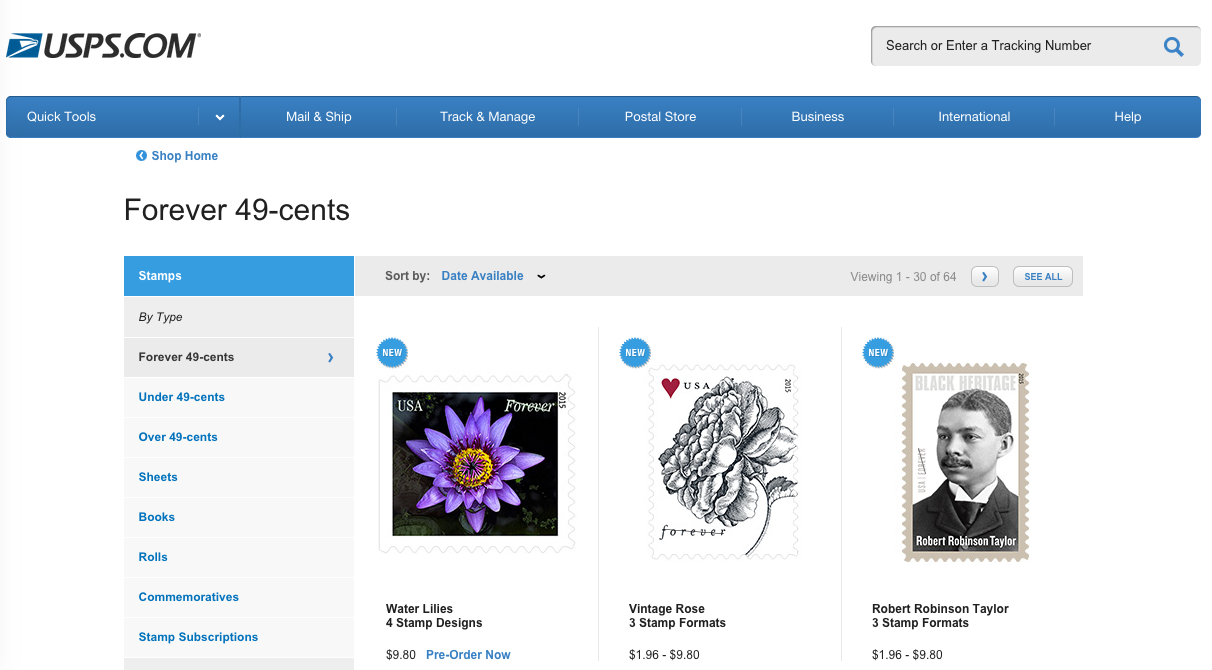Screen dimensions: 1212x670
Task: Select Under 49-cents category
Action: point(239,397)
